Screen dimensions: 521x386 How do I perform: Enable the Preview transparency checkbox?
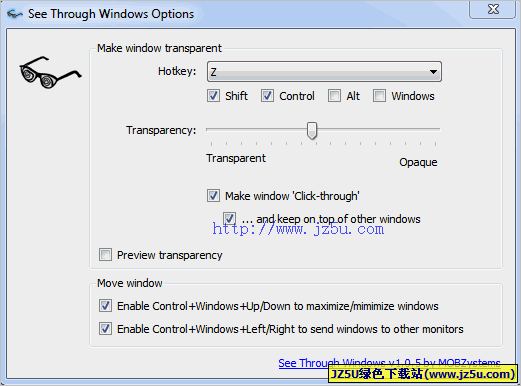click(105, 255)
